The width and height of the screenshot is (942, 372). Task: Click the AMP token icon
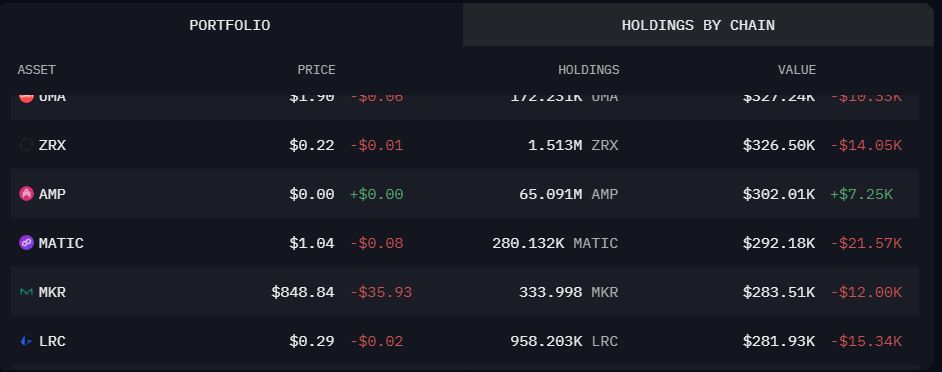pyautogui.click(x=26, y=194)
